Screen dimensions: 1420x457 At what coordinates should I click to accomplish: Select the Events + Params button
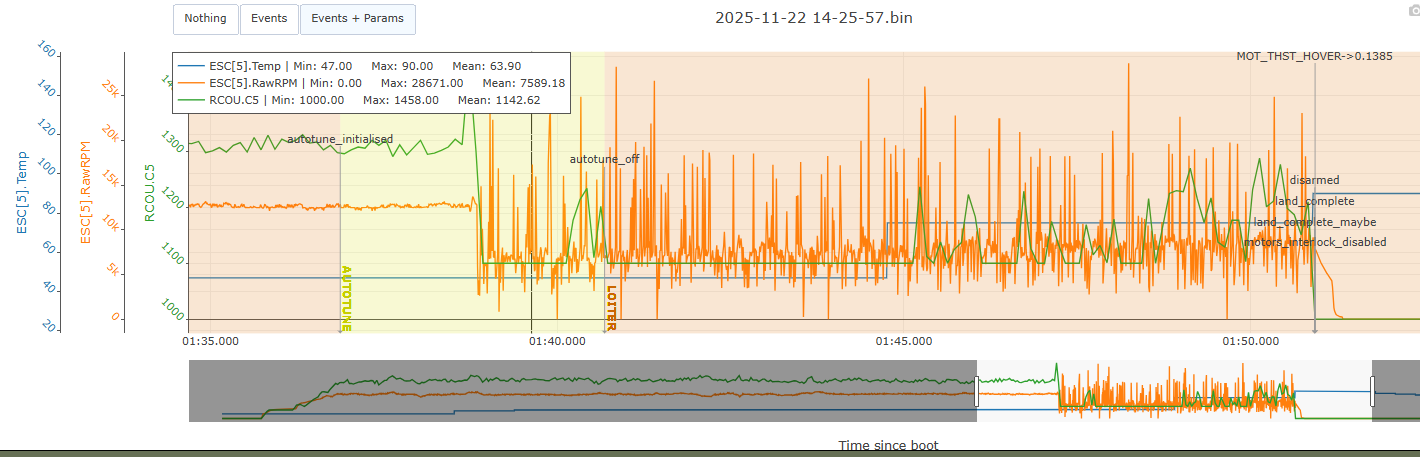(357, 18)
